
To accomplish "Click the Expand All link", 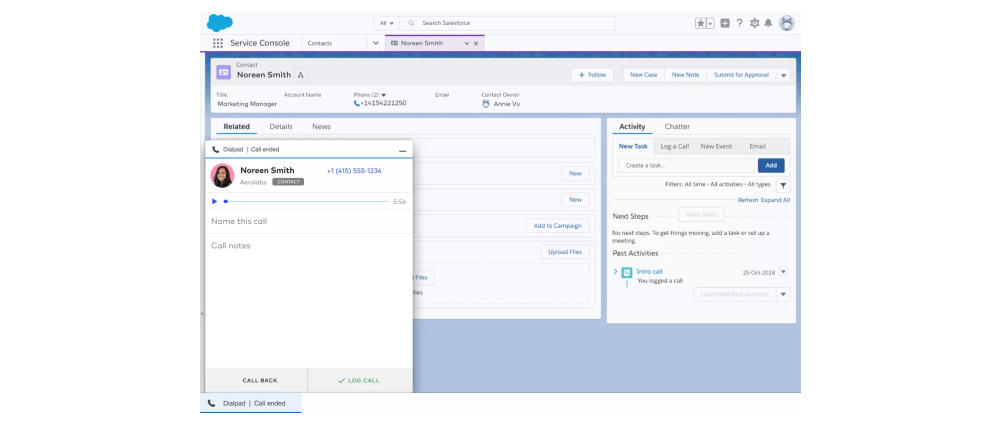I will 776,200.
